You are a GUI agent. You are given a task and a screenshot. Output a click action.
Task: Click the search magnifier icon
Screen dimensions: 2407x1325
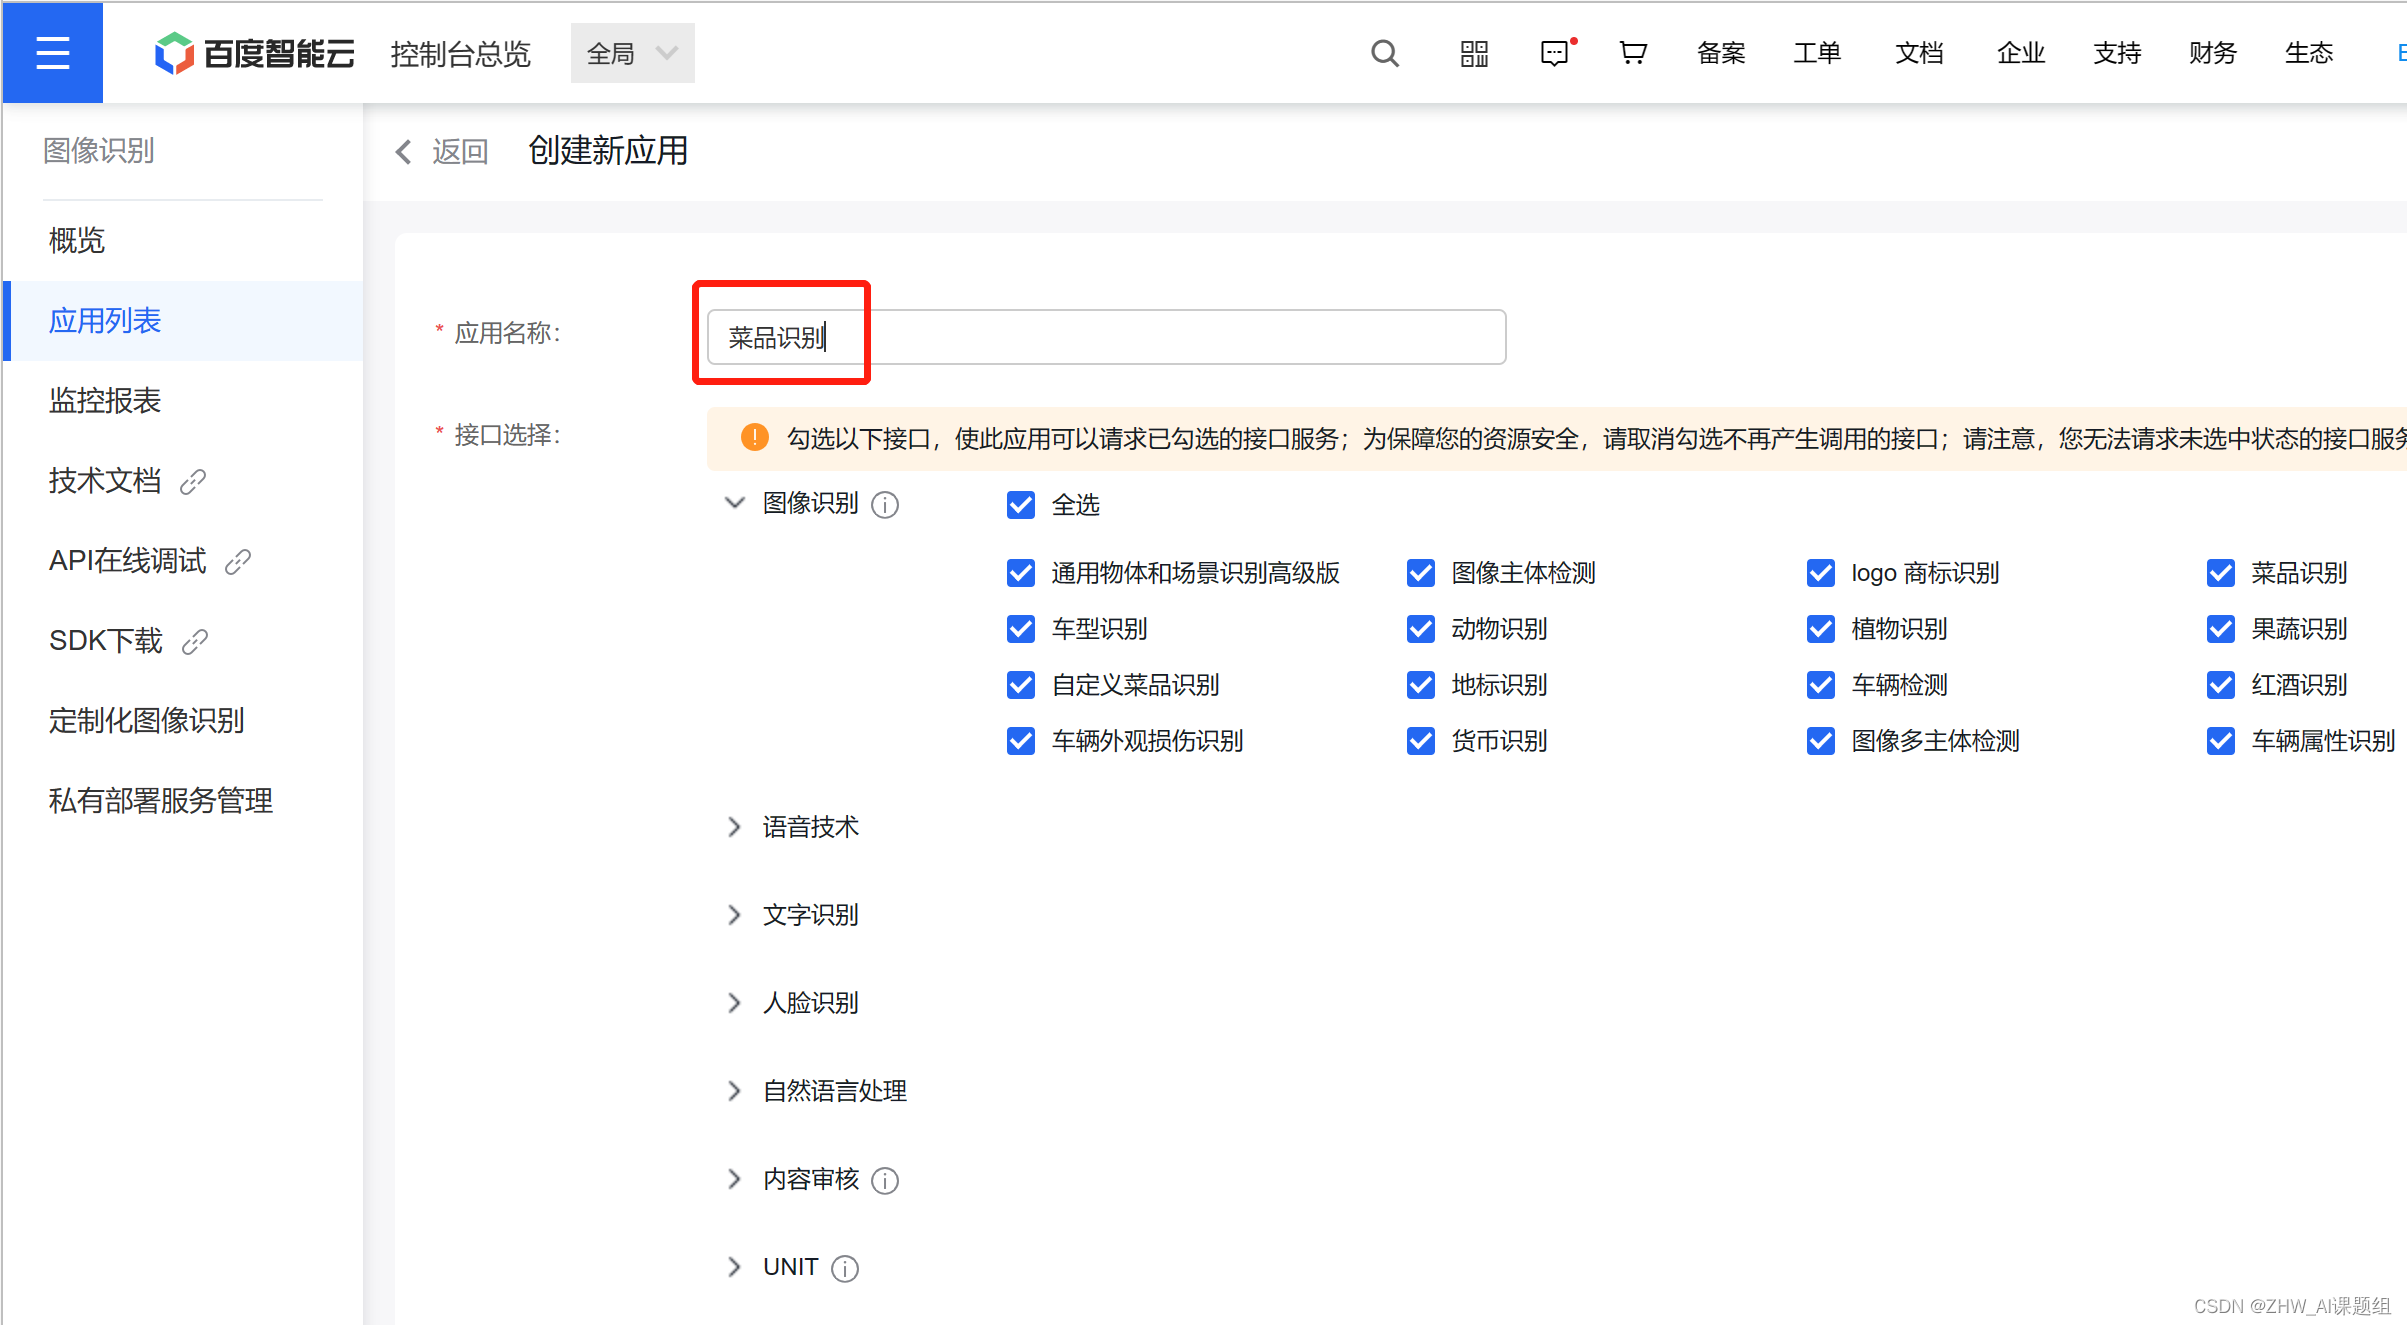[1384, 53]
